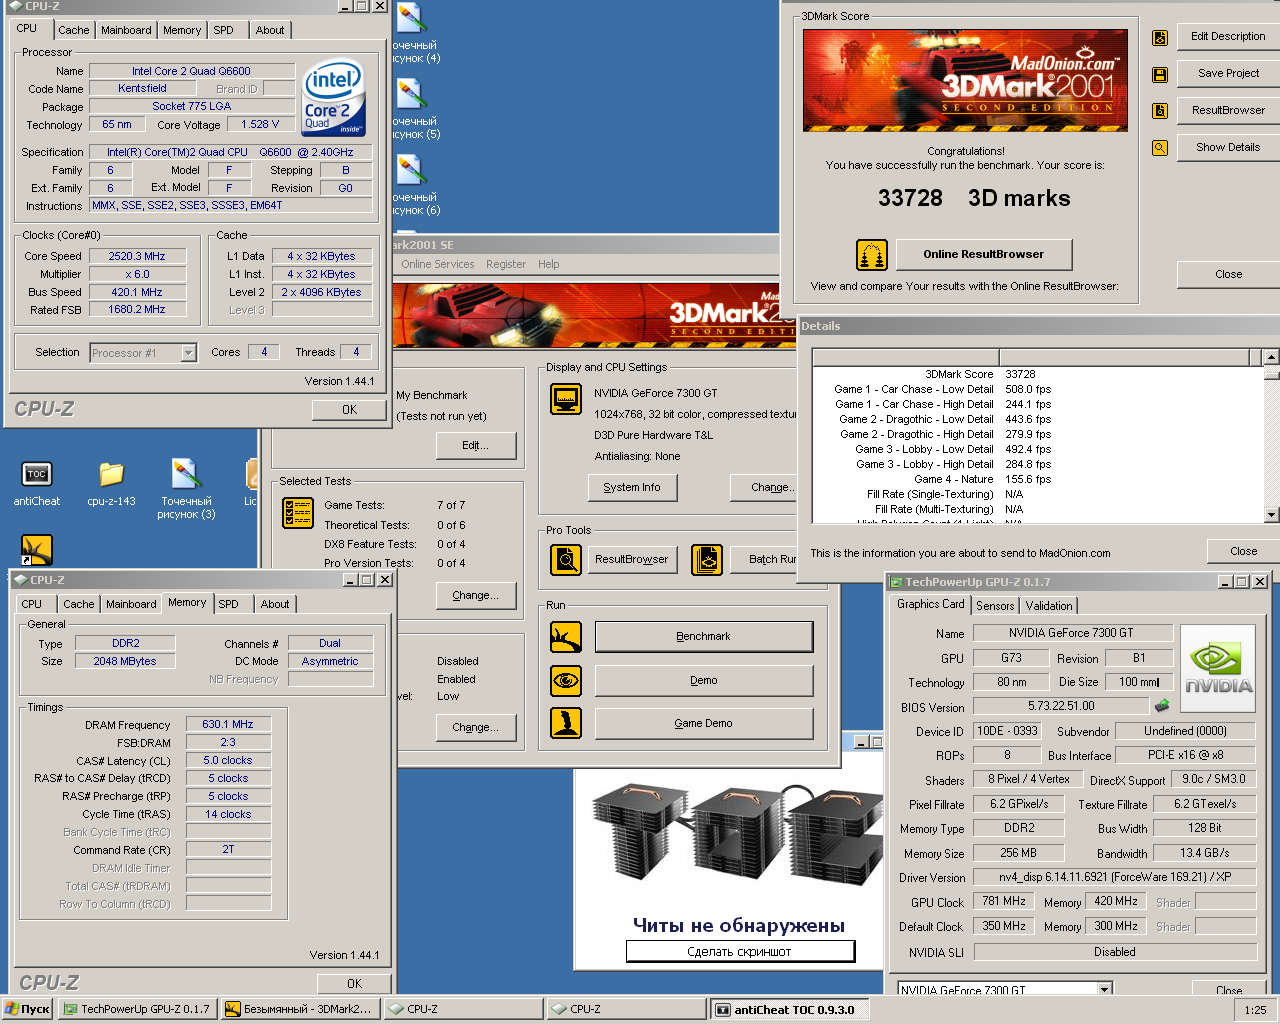Click the Save Project button
The height and width of the screenshot is (1024, 1280).
pyautogui.click(x=1228, y=74)
